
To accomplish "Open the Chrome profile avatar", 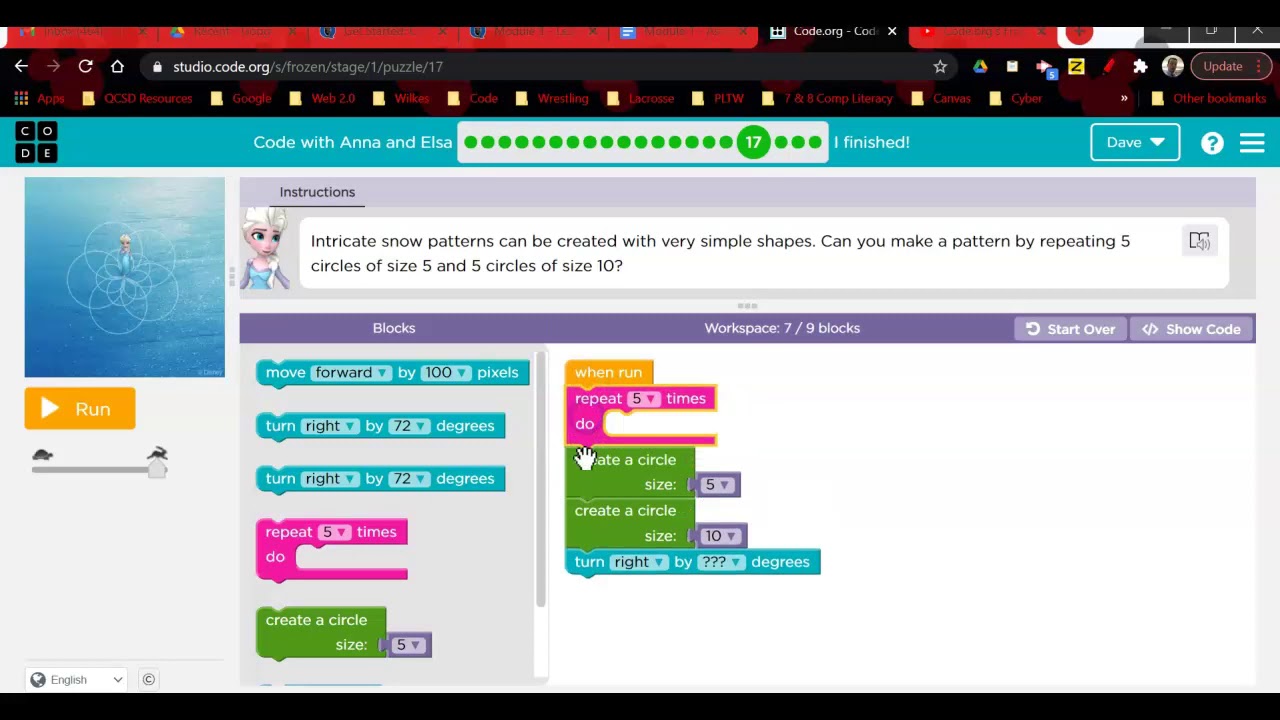I will 1173,66.
